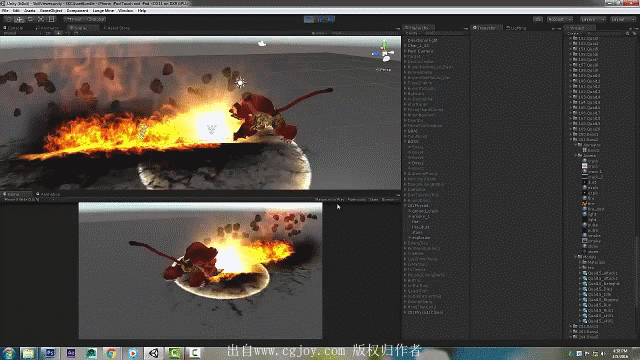640x360 pixels.
Task: Open the Cloud services button
Action: coord(538,19)
